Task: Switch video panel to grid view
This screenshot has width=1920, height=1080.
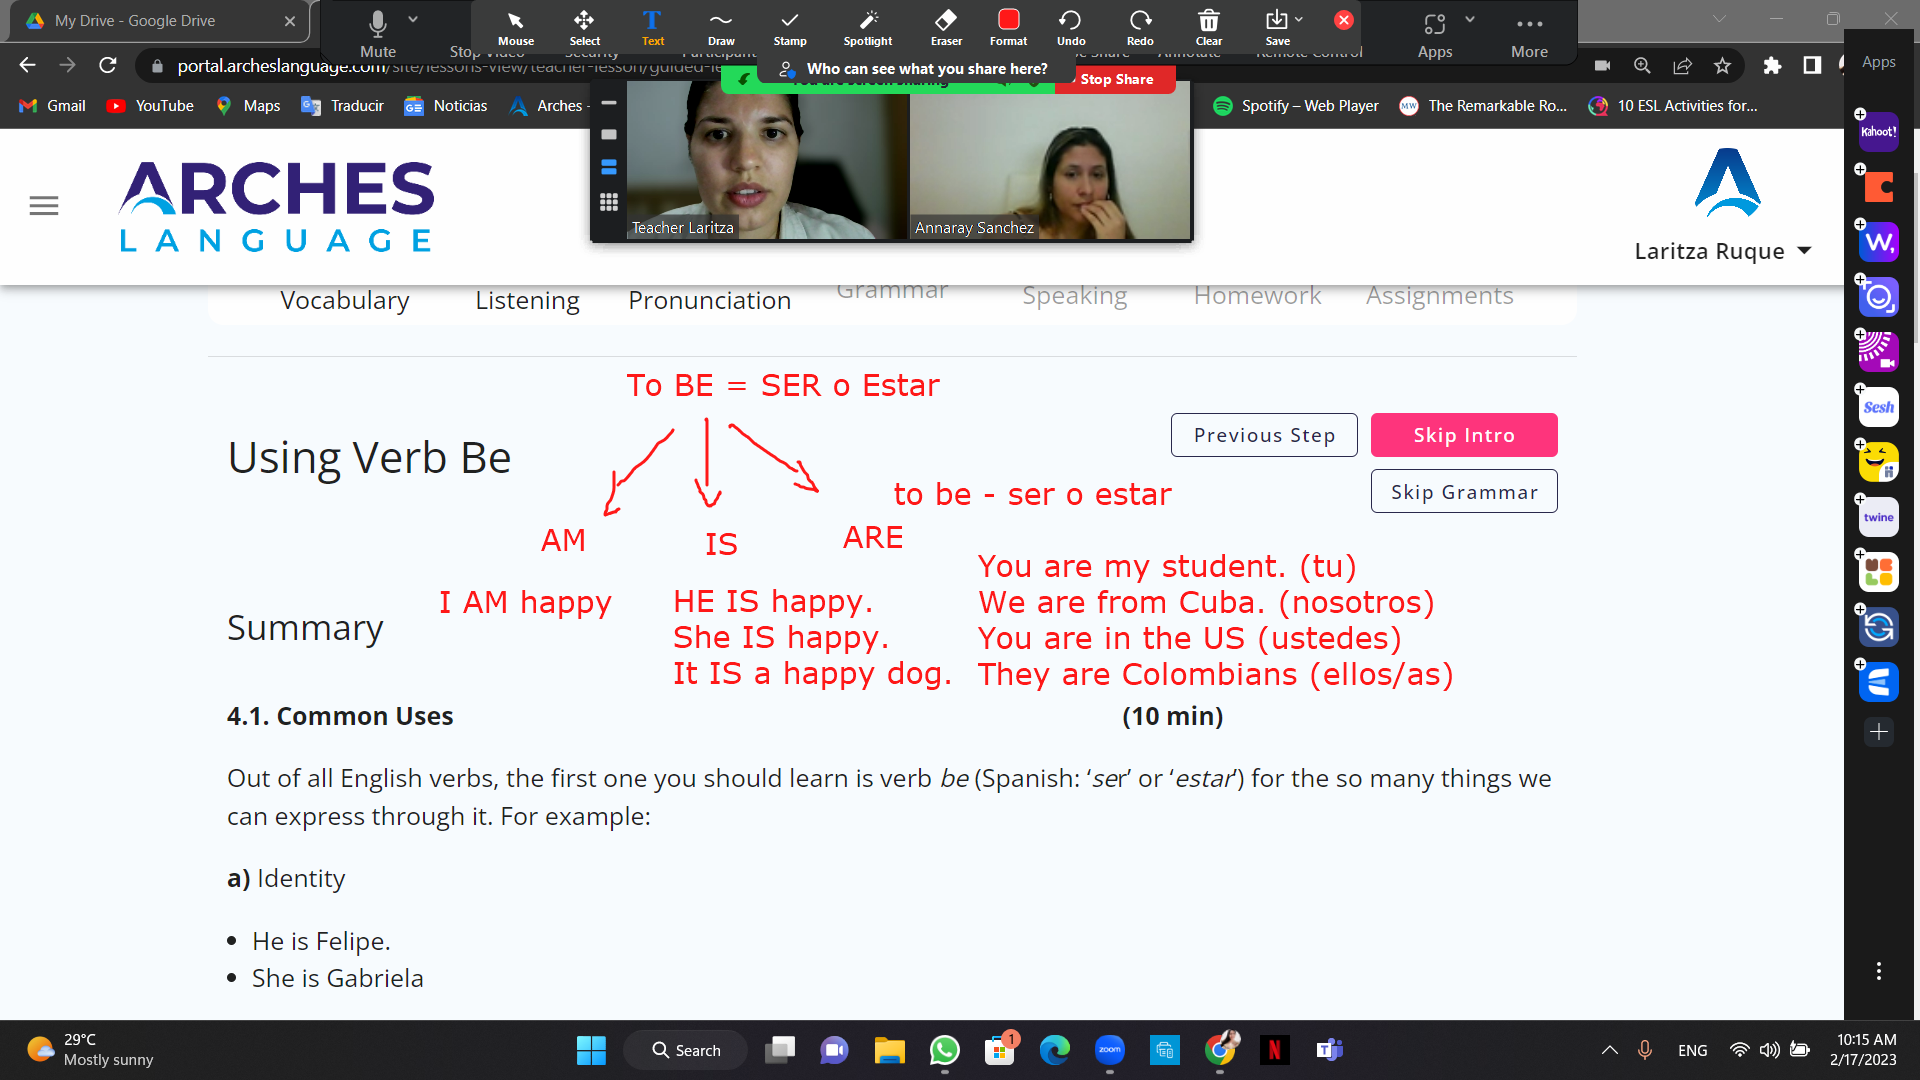Action: (x=608, y=202)
